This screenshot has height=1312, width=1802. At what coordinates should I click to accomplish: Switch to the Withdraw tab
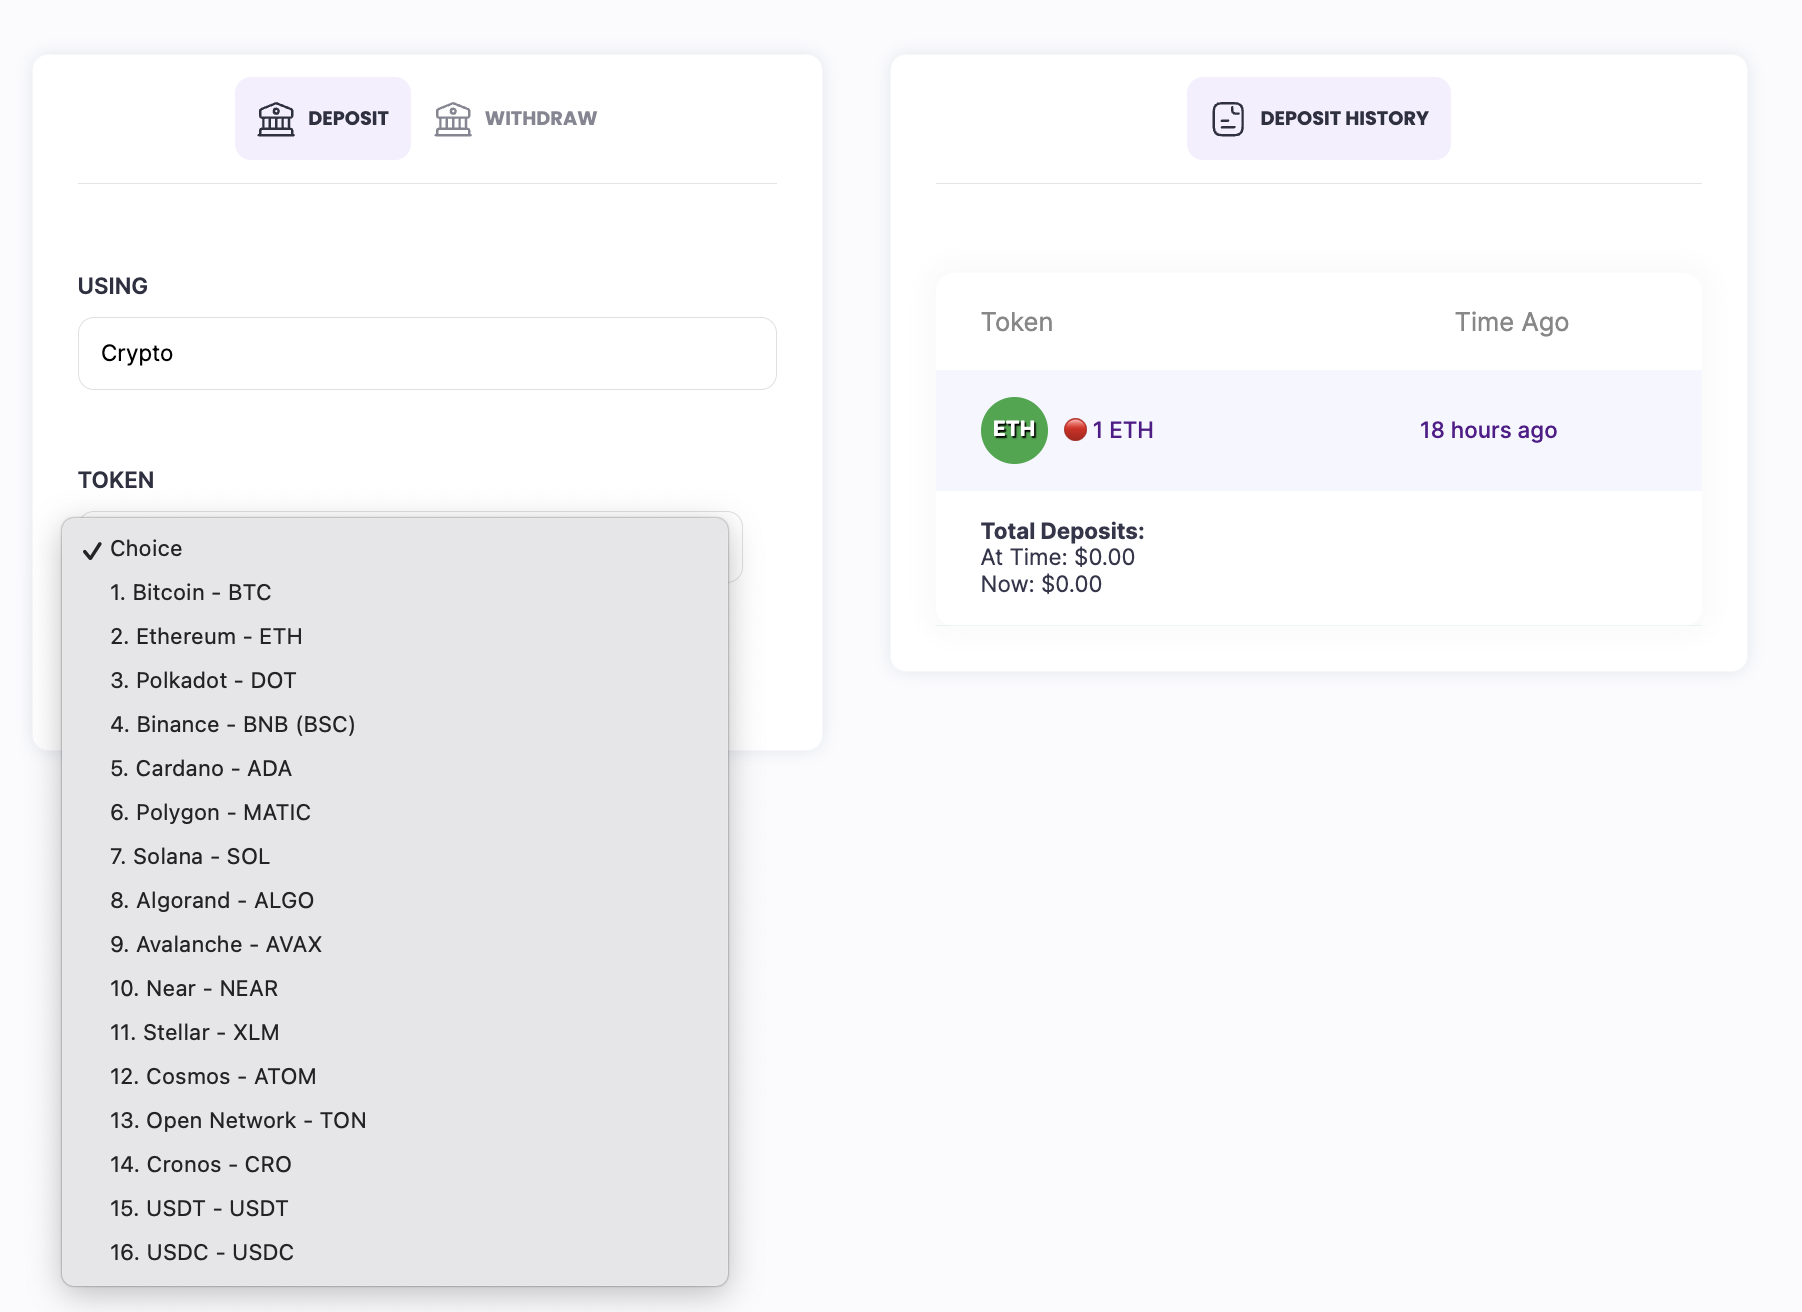(x=516, y=118)
